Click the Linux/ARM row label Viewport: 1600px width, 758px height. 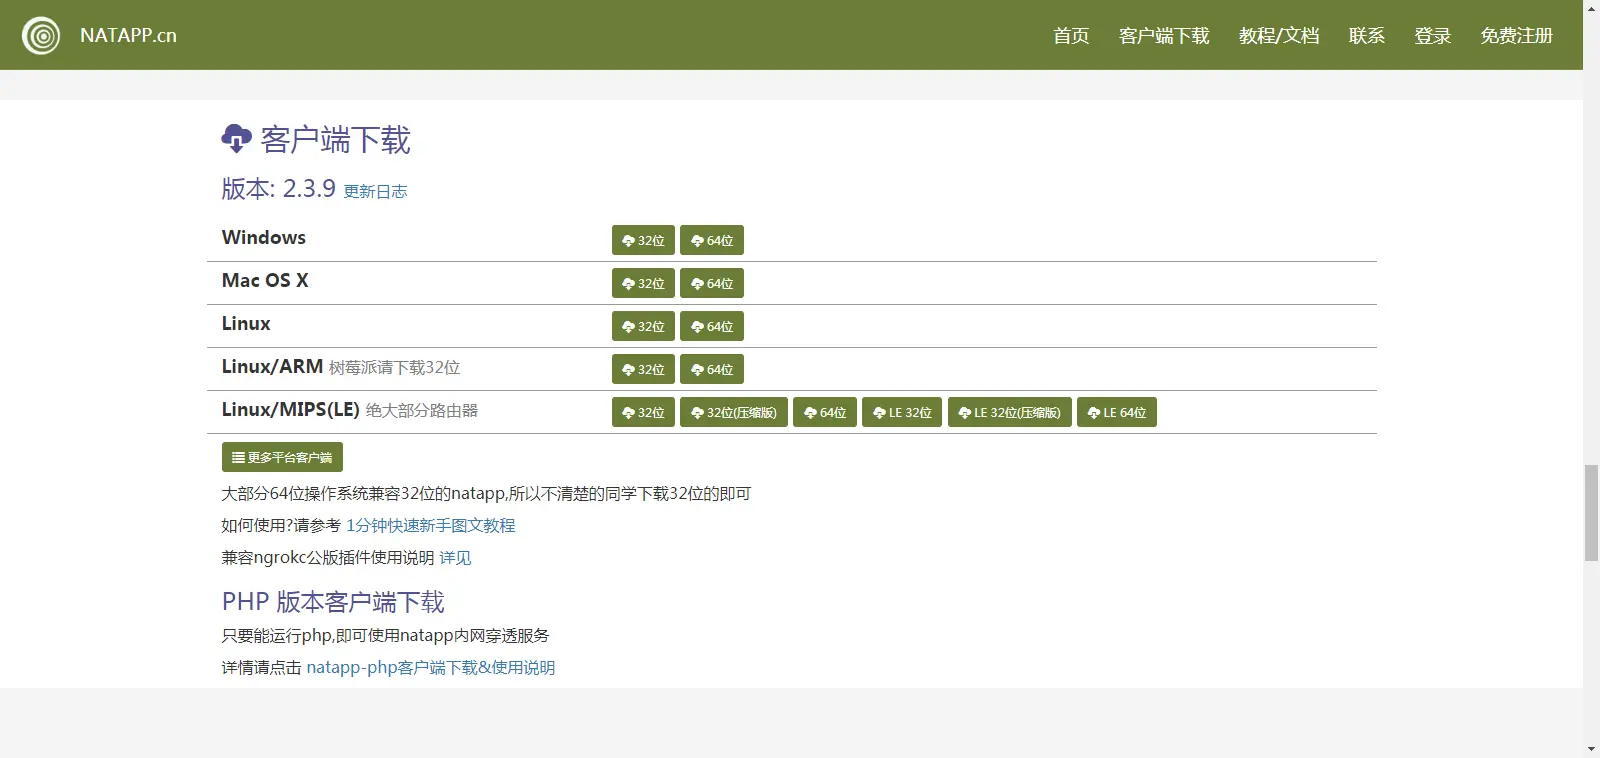click(272, 366)
